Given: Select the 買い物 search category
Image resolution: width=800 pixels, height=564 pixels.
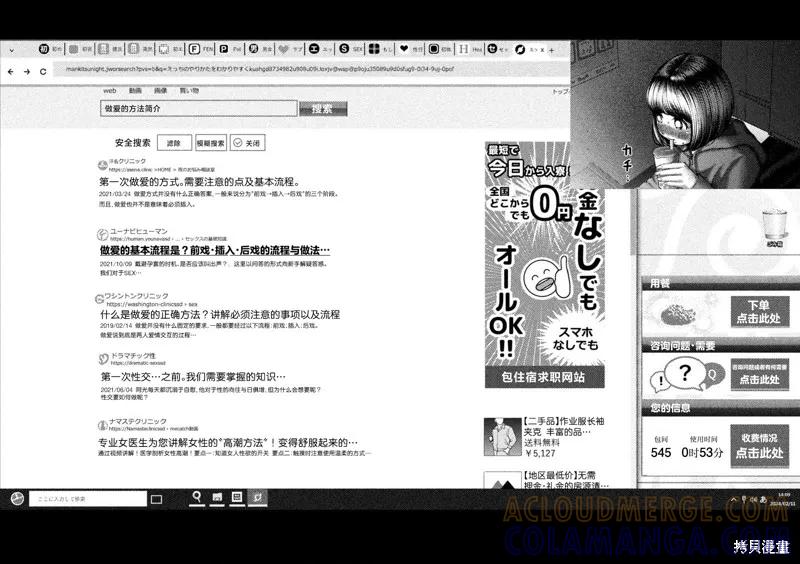Looking at the screenshot, I should pos(189,90).
